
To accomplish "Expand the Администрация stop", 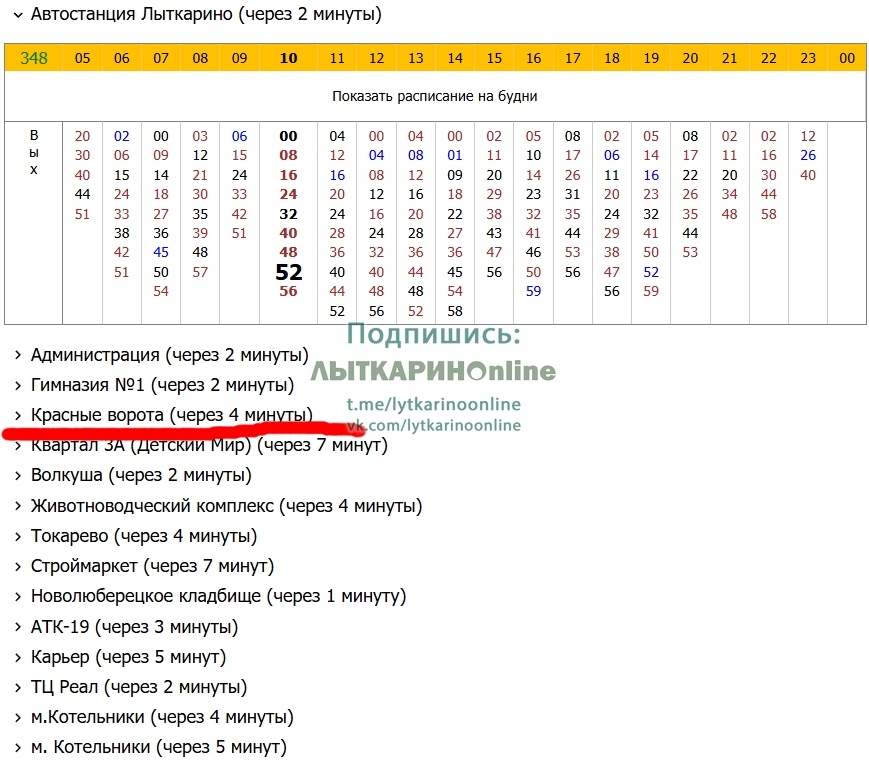I will pos(166,355).
